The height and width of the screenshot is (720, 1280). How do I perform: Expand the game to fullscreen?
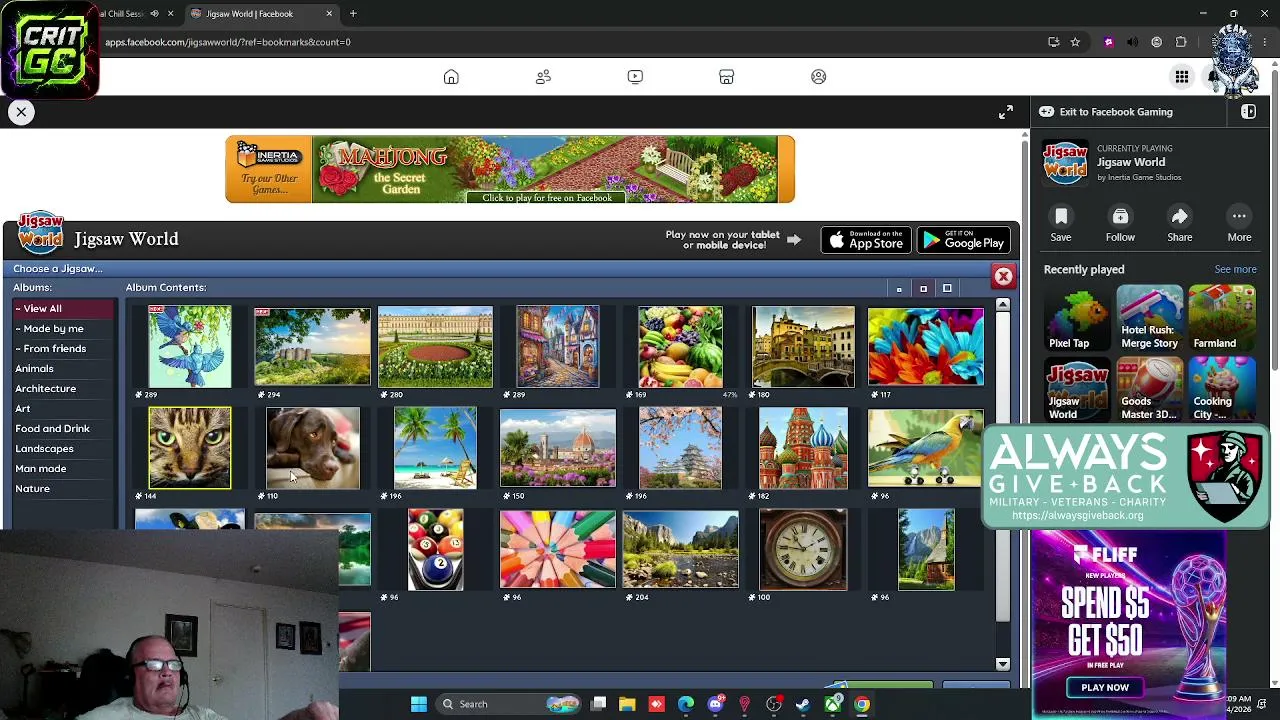(x=1006, y=112)
